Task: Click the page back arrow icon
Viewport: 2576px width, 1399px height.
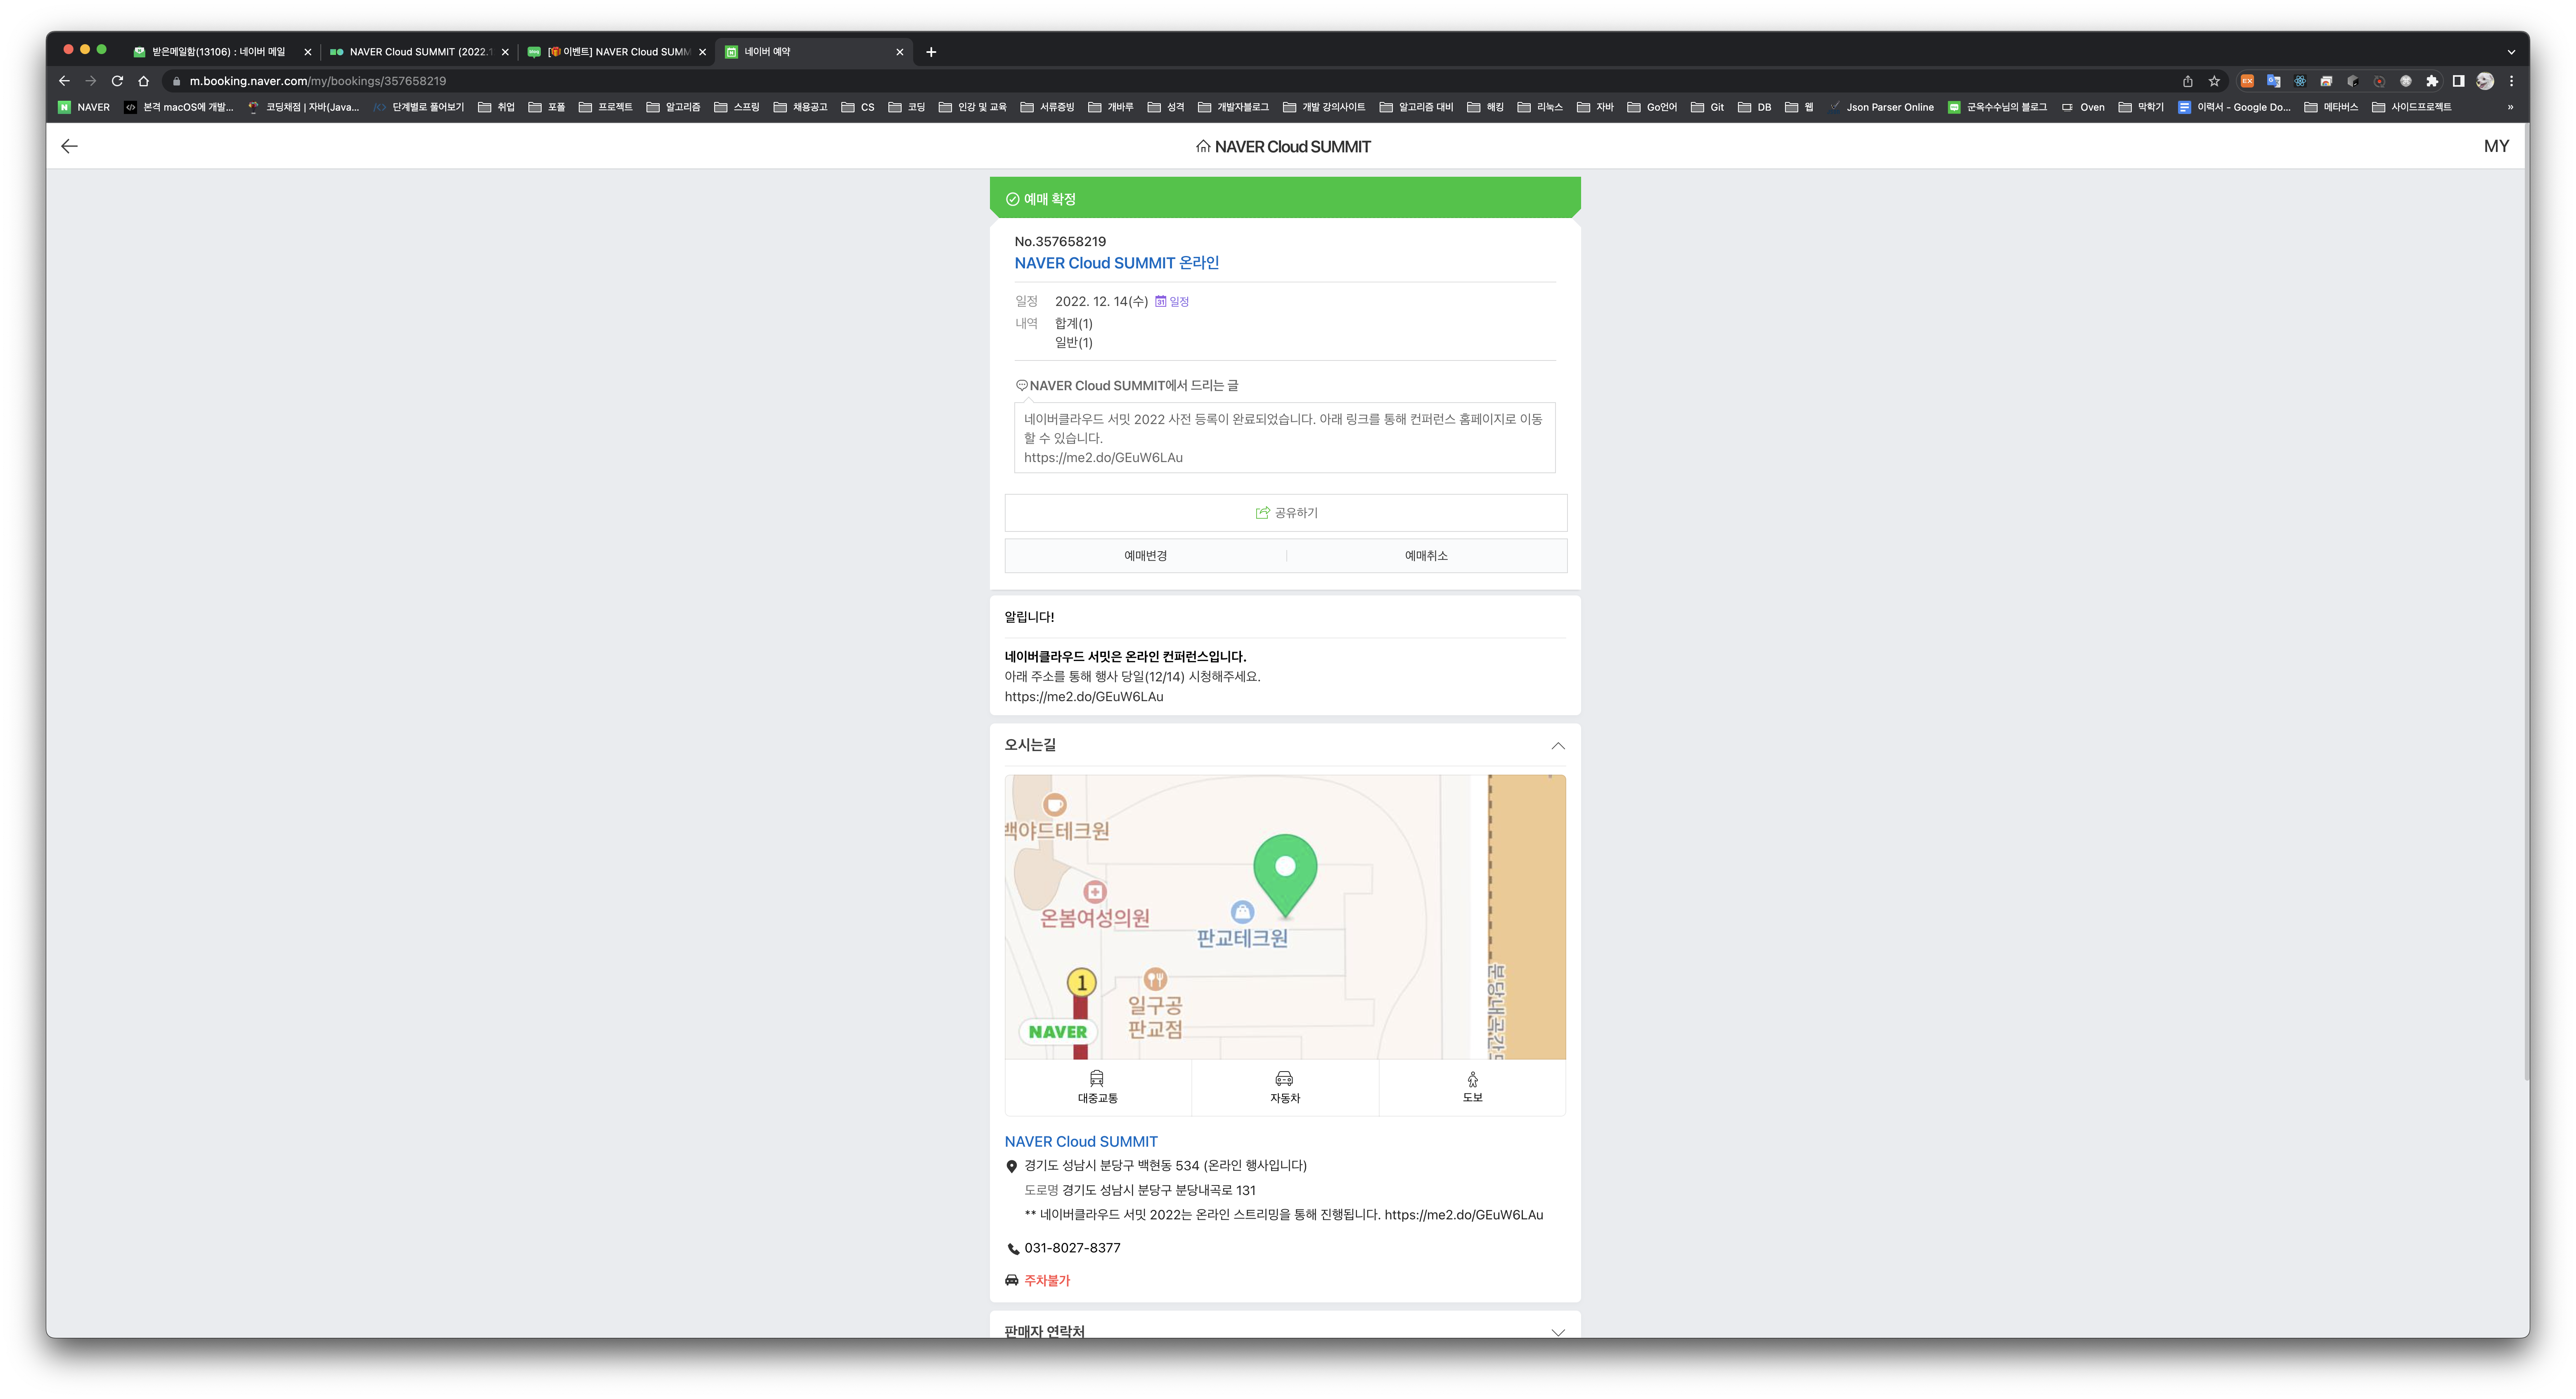Action: (x=69, y=146)
